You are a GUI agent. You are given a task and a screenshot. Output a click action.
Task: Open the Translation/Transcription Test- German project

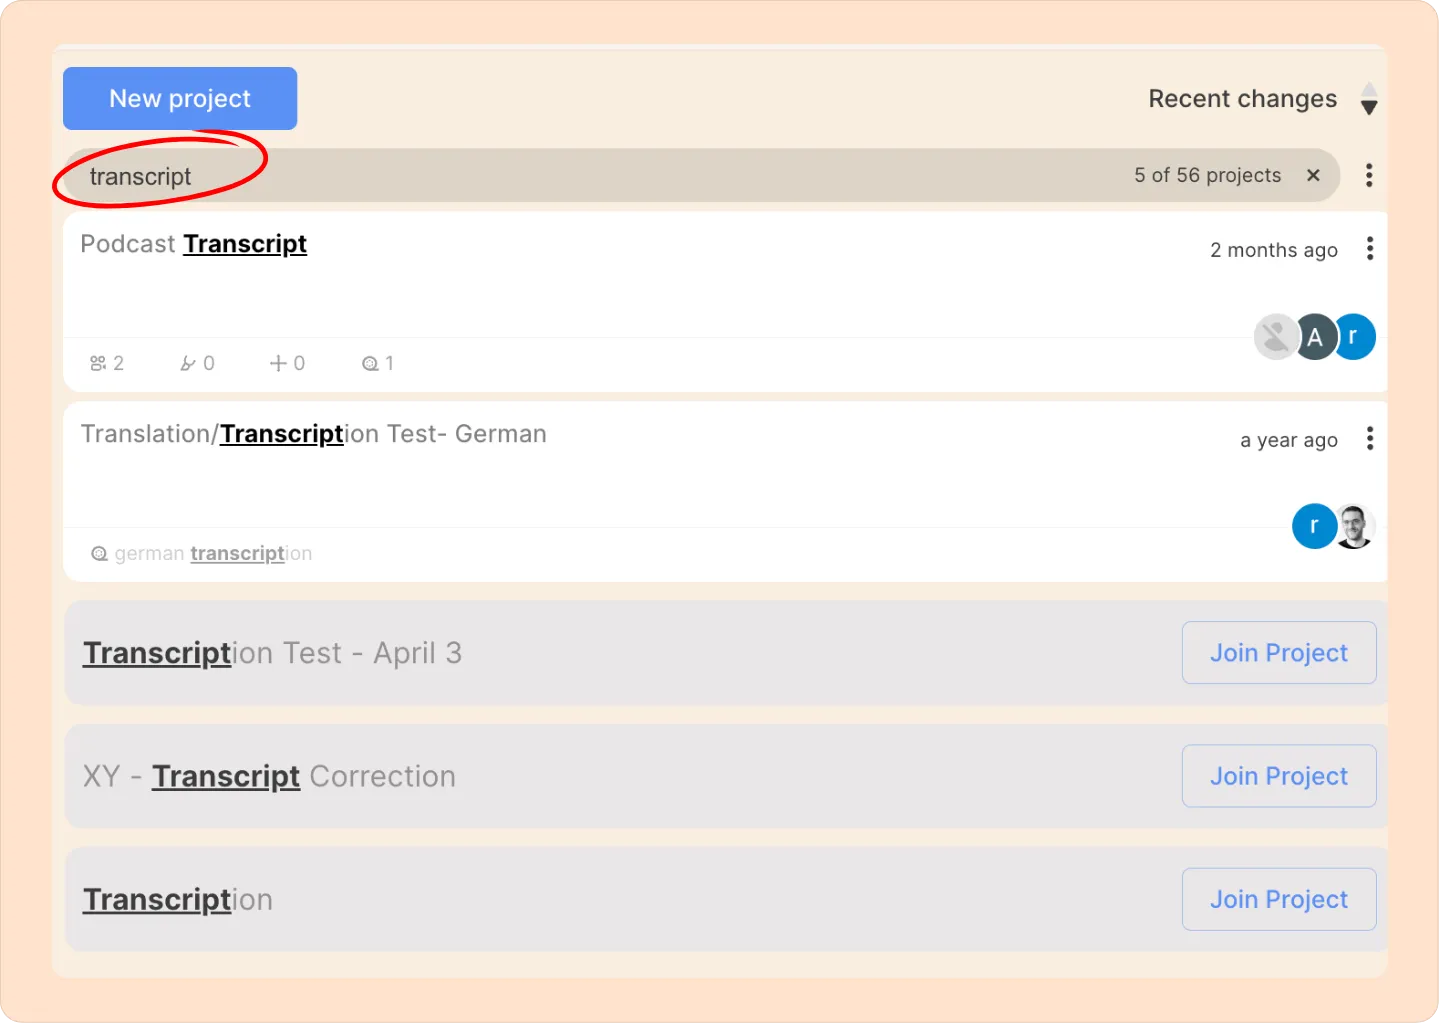pyautogui.click(x=314, y=434)
